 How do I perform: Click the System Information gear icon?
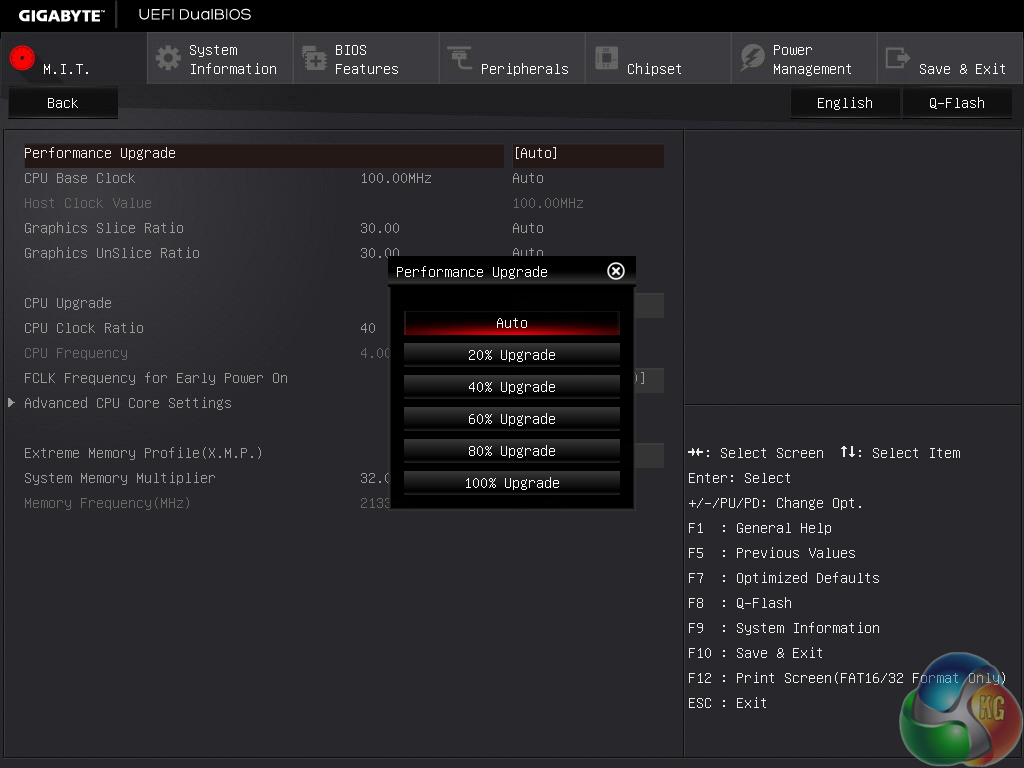pos(168,58)
